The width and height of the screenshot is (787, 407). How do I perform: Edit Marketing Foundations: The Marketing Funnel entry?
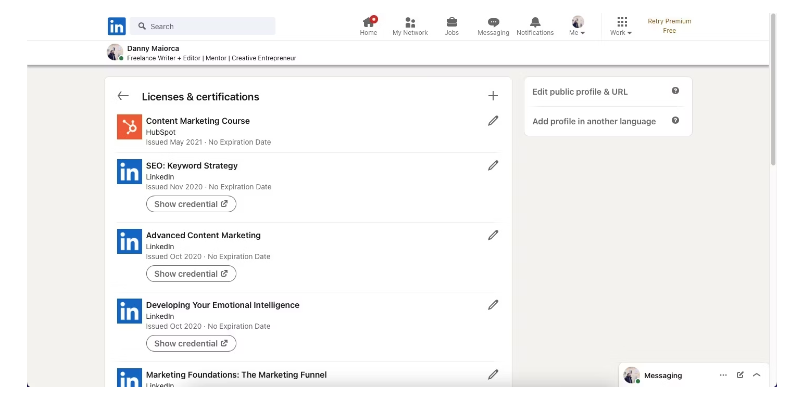493,374
